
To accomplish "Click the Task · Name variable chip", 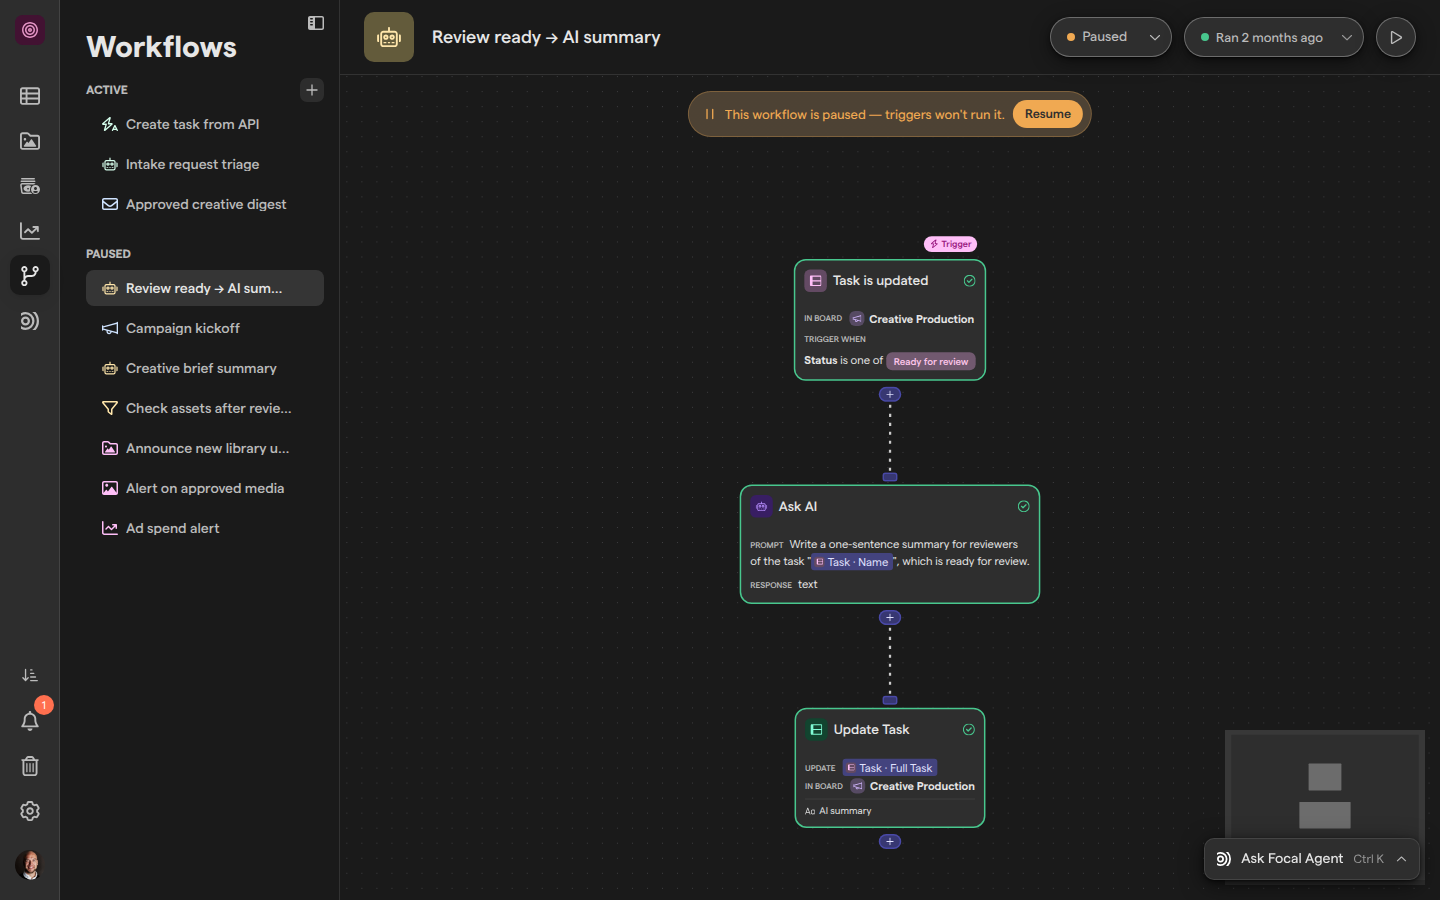I will coord(852,562).
